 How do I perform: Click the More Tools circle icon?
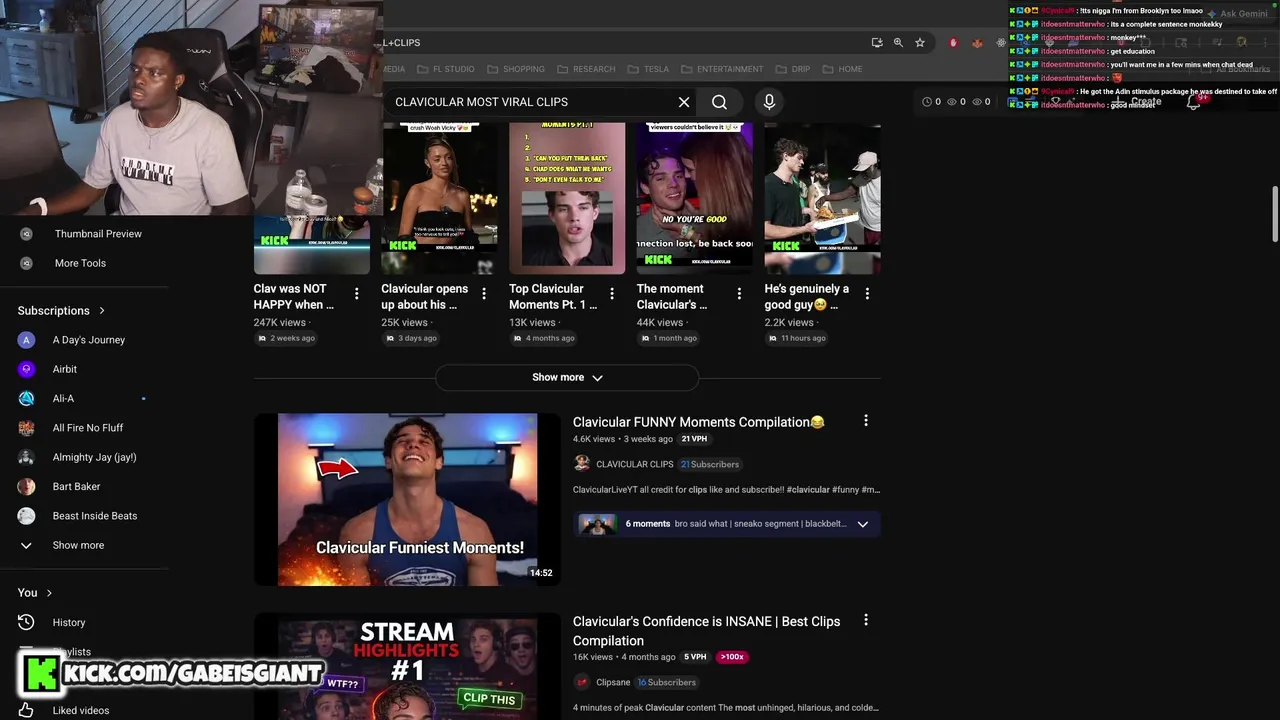tap(27, 263)
